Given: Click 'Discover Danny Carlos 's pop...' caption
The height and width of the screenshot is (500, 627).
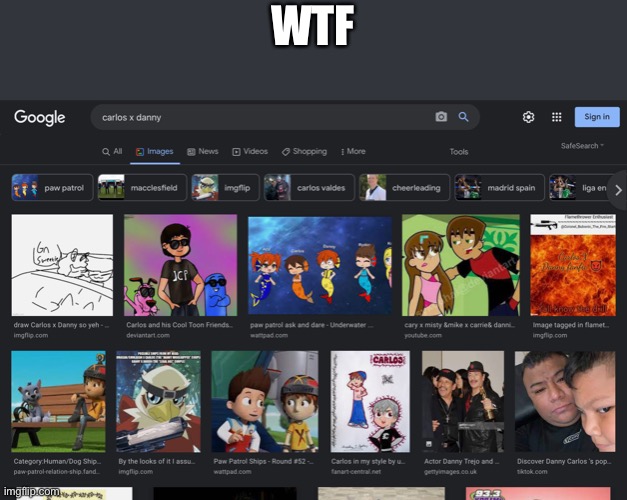Looking at the screenshot, I should (x=564, y=461).
